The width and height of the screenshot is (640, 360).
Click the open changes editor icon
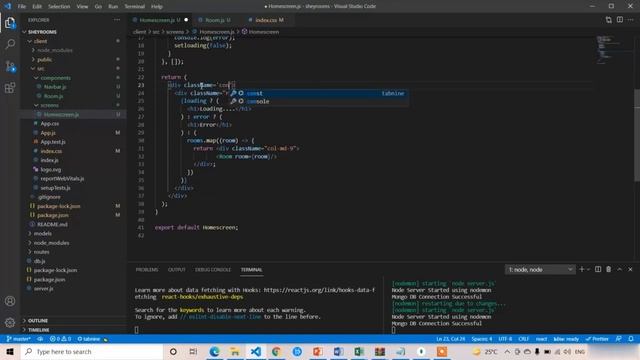coord(609,20)
